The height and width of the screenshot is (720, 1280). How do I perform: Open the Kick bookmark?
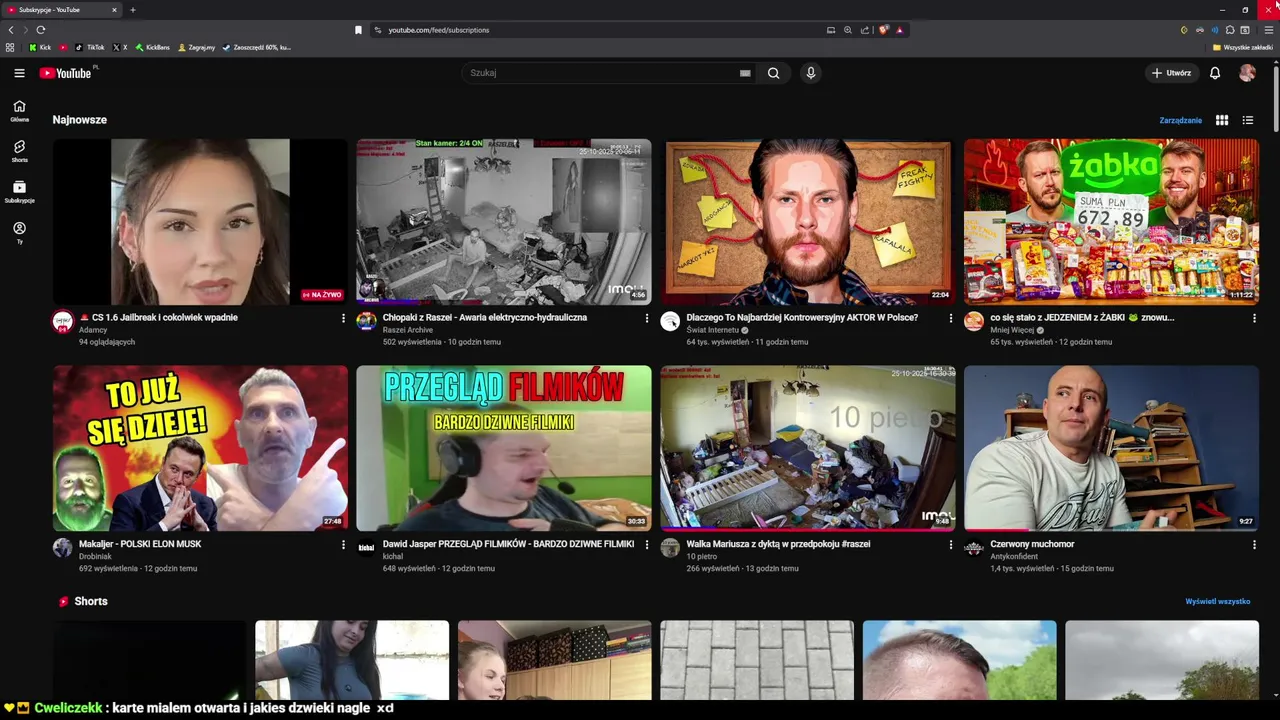40,47
